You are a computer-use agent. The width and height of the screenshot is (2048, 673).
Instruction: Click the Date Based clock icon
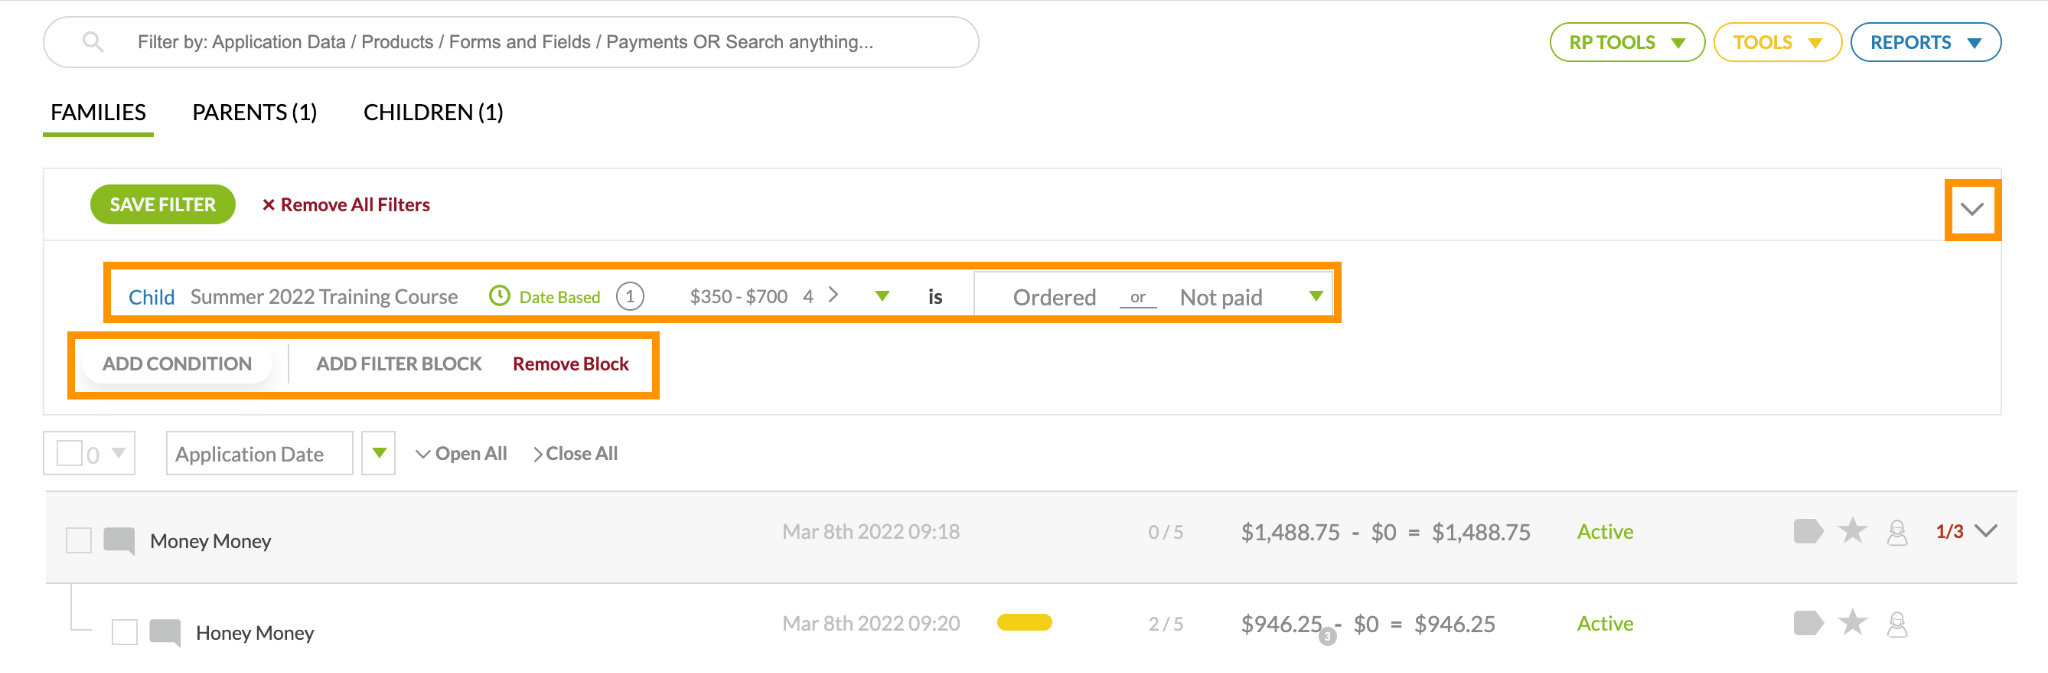click(499, 296)
